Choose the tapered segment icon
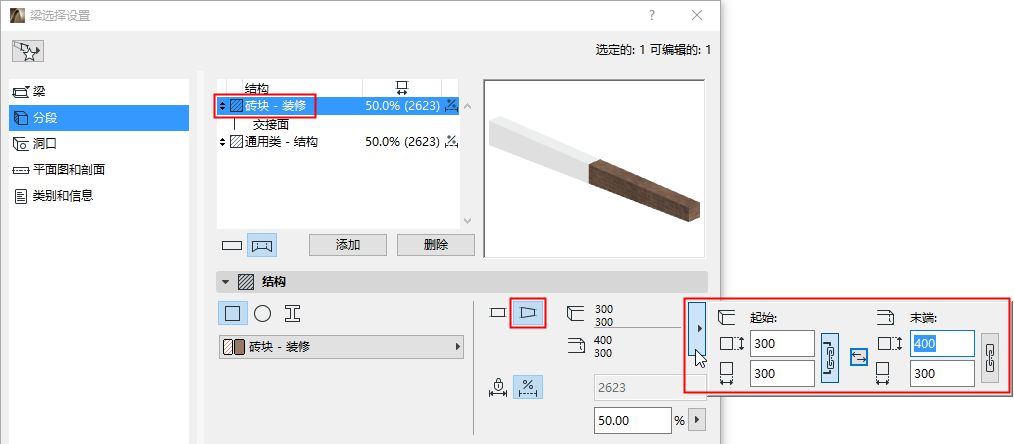 (x=528, y=313)
